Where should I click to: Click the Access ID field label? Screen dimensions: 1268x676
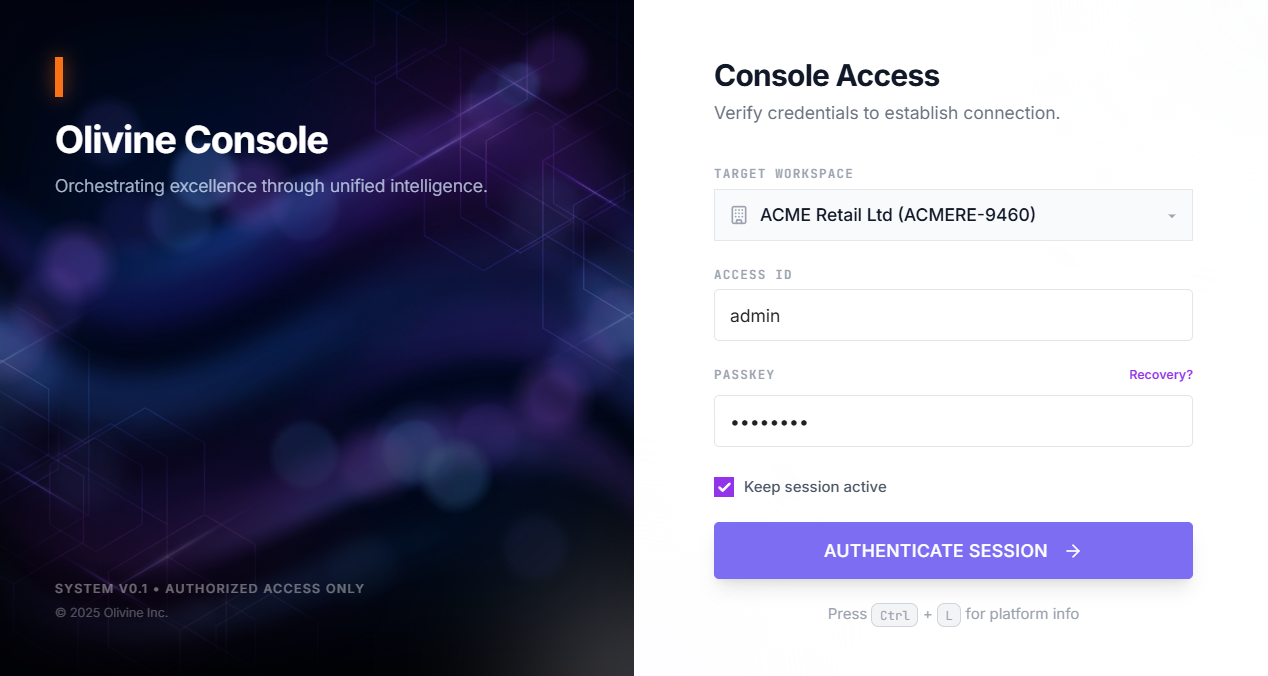pyautogui.click(x=753, y=275)
